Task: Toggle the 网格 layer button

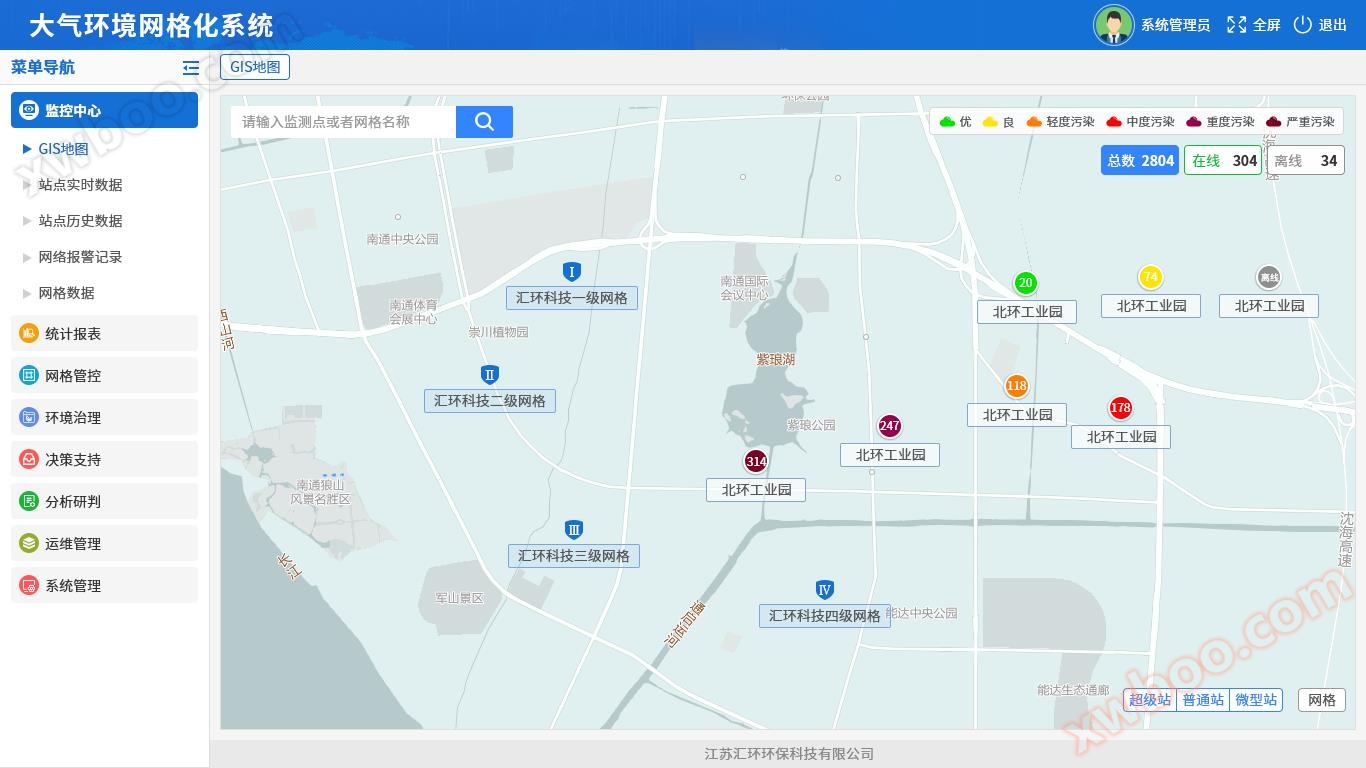Action: [x=1321, y=700]
